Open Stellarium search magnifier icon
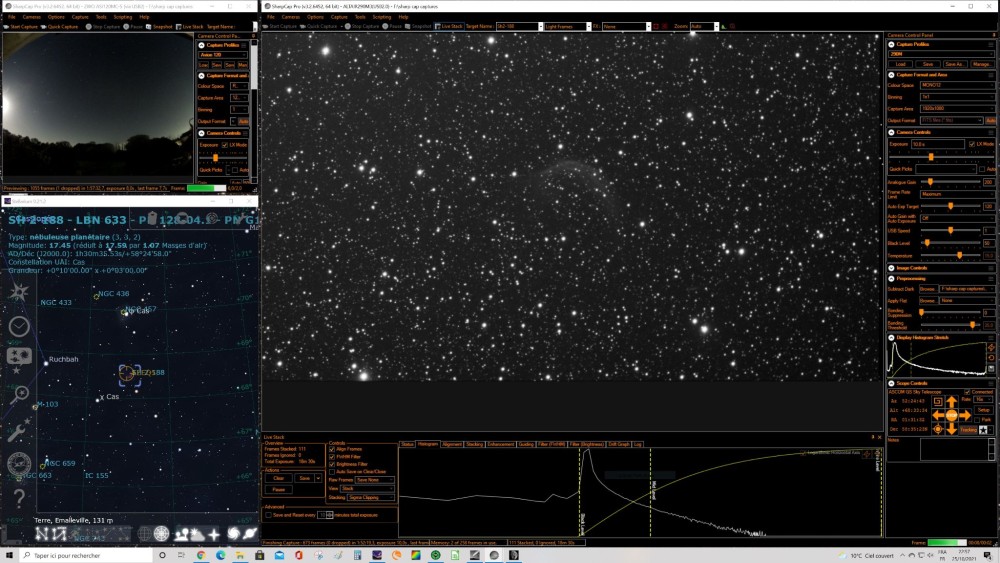The image size is (1000, 563). click(x=18, y=395)
